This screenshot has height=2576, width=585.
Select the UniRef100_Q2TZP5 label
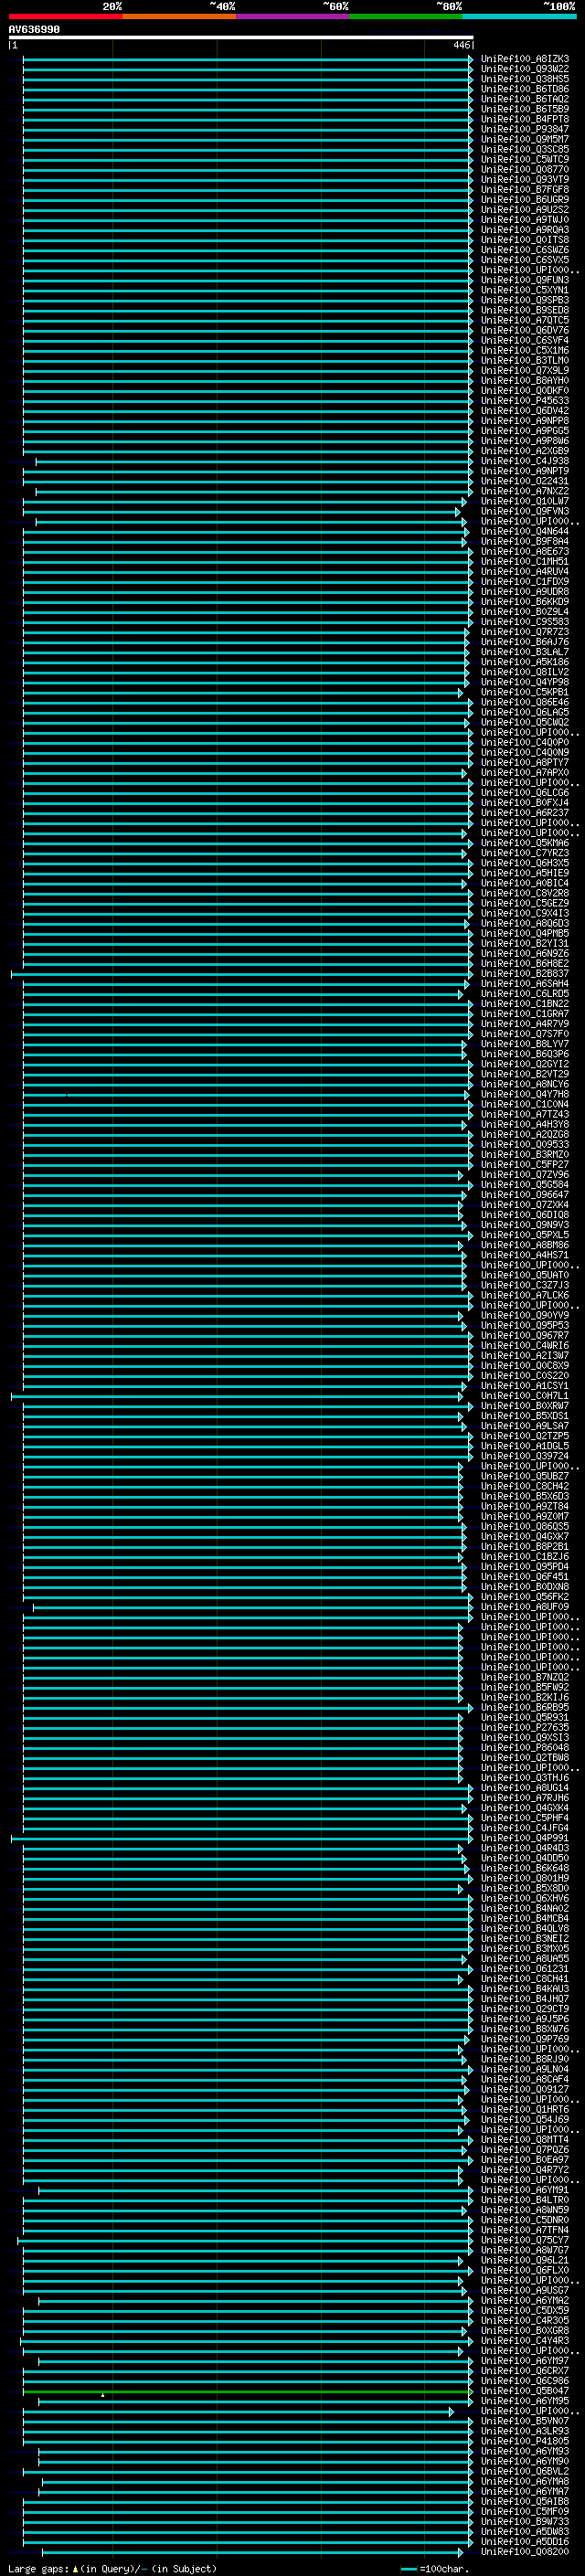[x=524, y=1436]
